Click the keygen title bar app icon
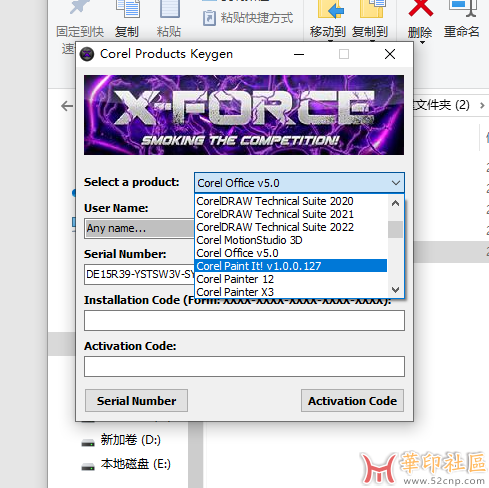Viewport: 489px width, 488px height. point(87,54)
